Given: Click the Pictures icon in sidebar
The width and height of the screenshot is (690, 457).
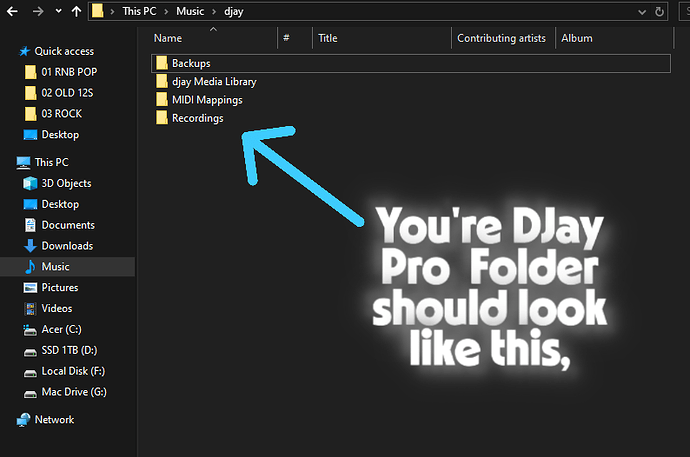Looking at the screenshot, I should [x=30, y=288].
